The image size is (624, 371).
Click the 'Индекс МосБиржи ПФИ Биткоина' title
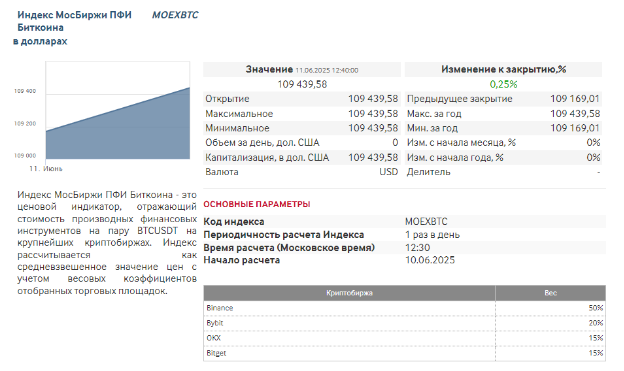74,21
